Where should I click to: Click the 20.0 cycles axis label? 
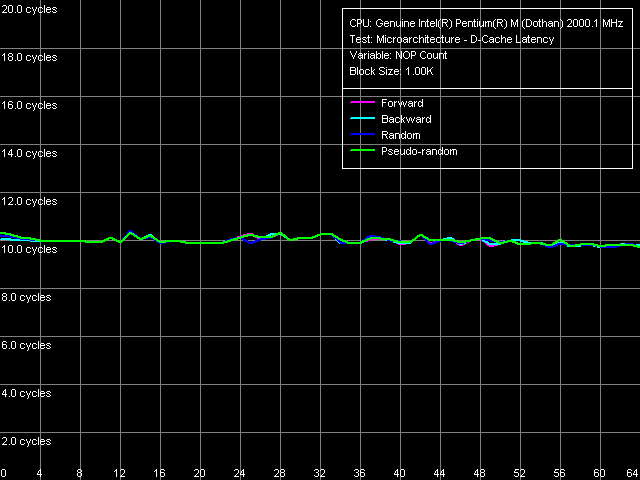coord(29,8)
